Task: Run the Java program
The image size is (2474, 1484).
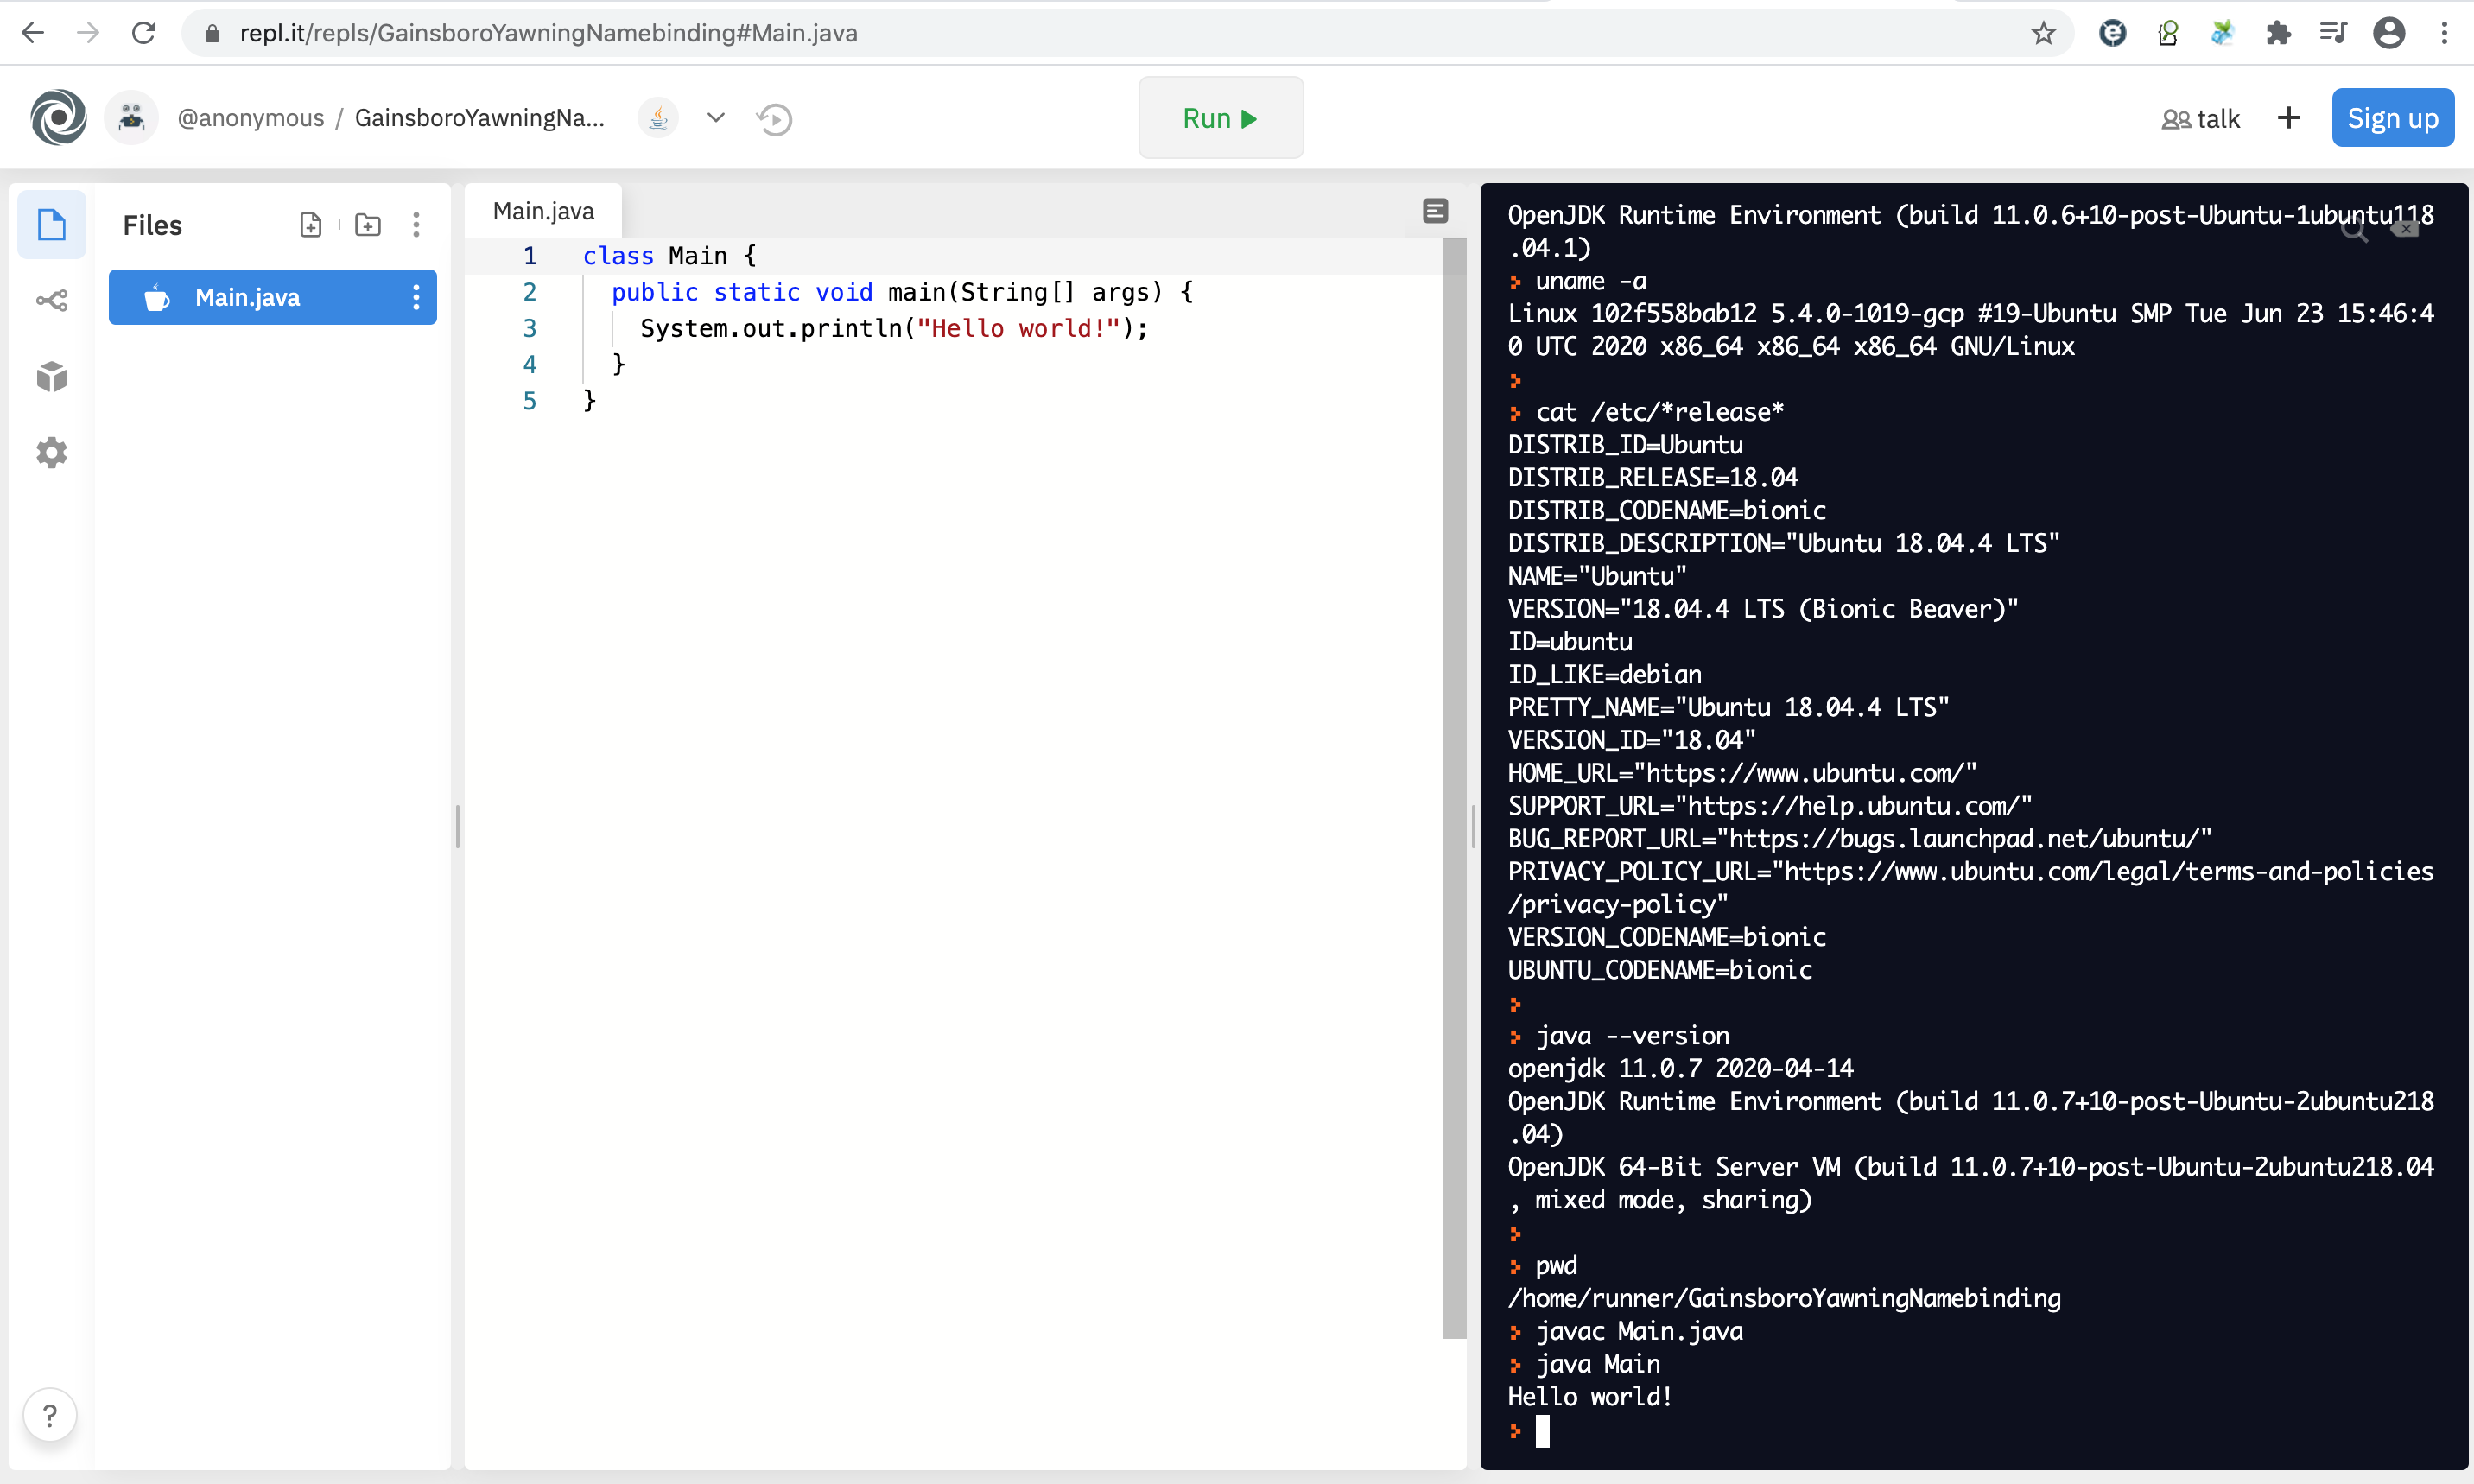Action: [1219, 117]
